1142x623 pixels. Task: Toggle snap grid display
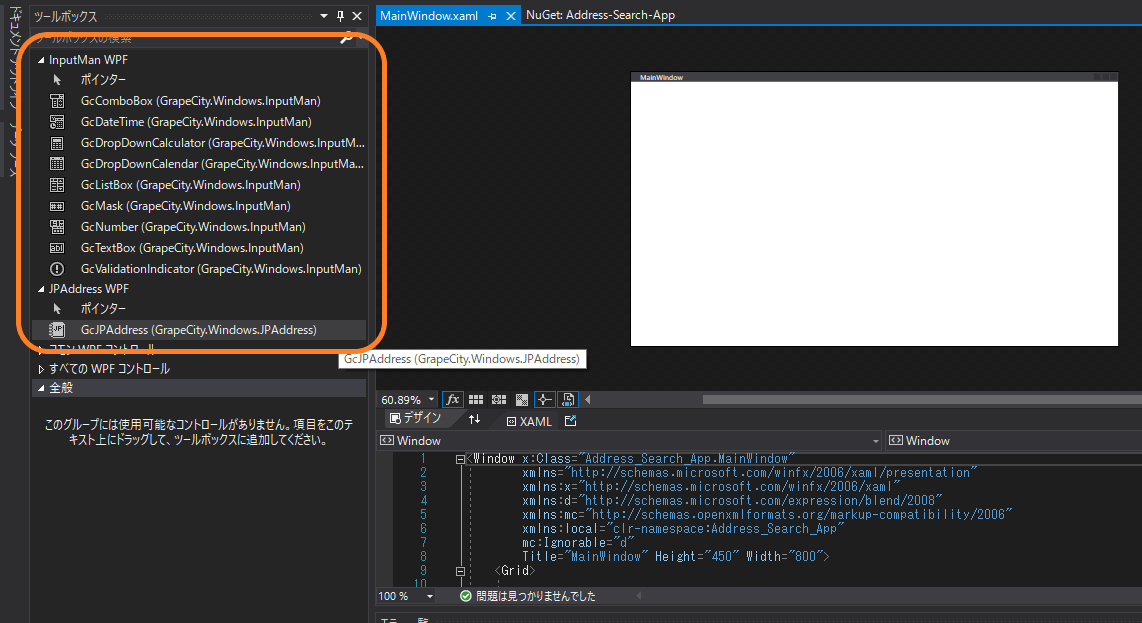click(476, 399)
